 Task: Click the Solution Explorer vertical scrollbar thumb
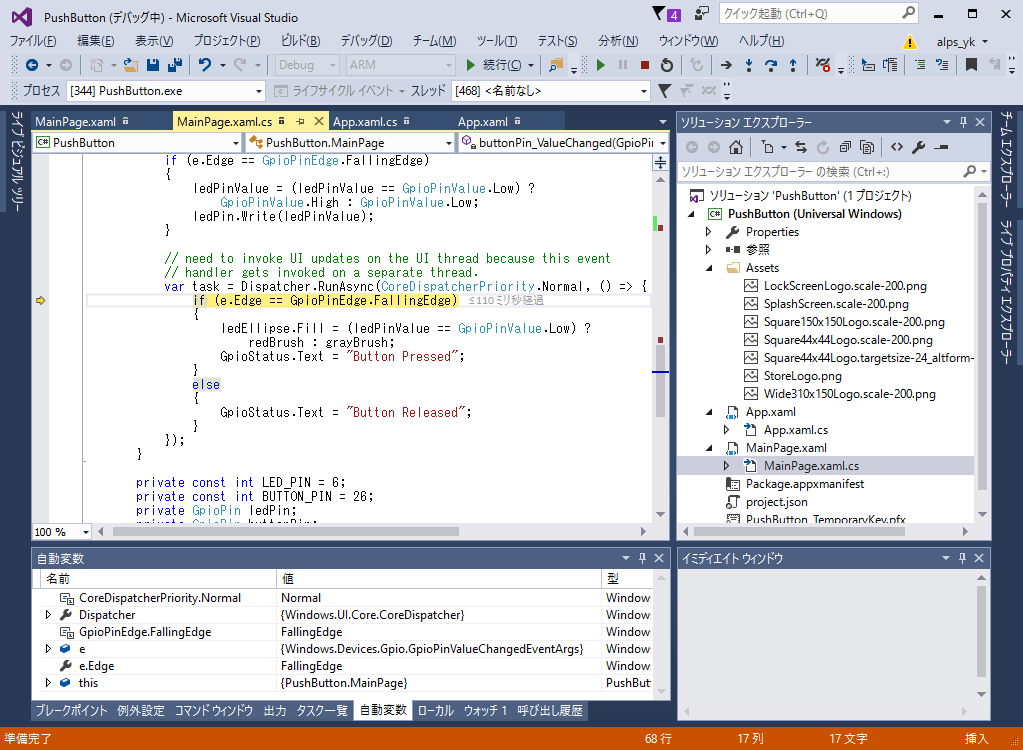[983, 346]
